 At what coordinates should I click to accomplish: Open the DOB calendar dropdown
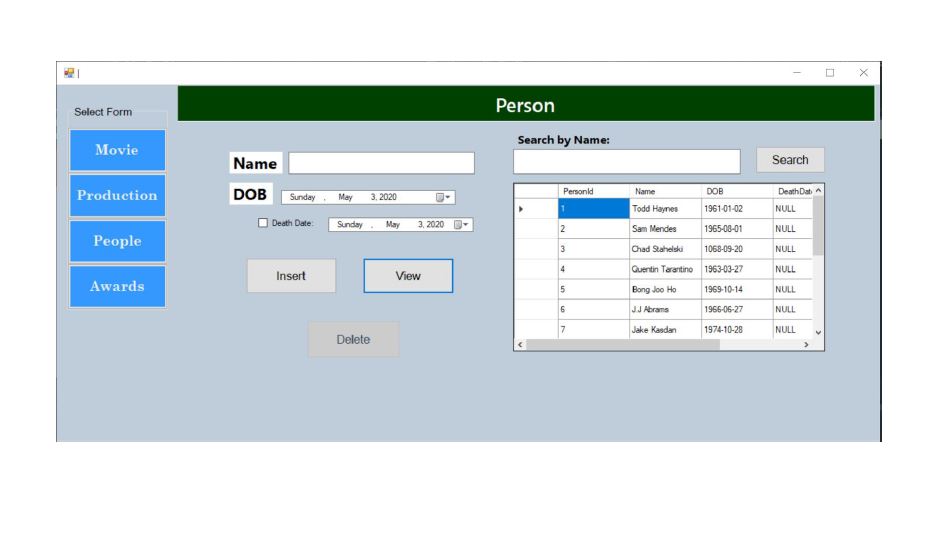(x=443, y=197)
